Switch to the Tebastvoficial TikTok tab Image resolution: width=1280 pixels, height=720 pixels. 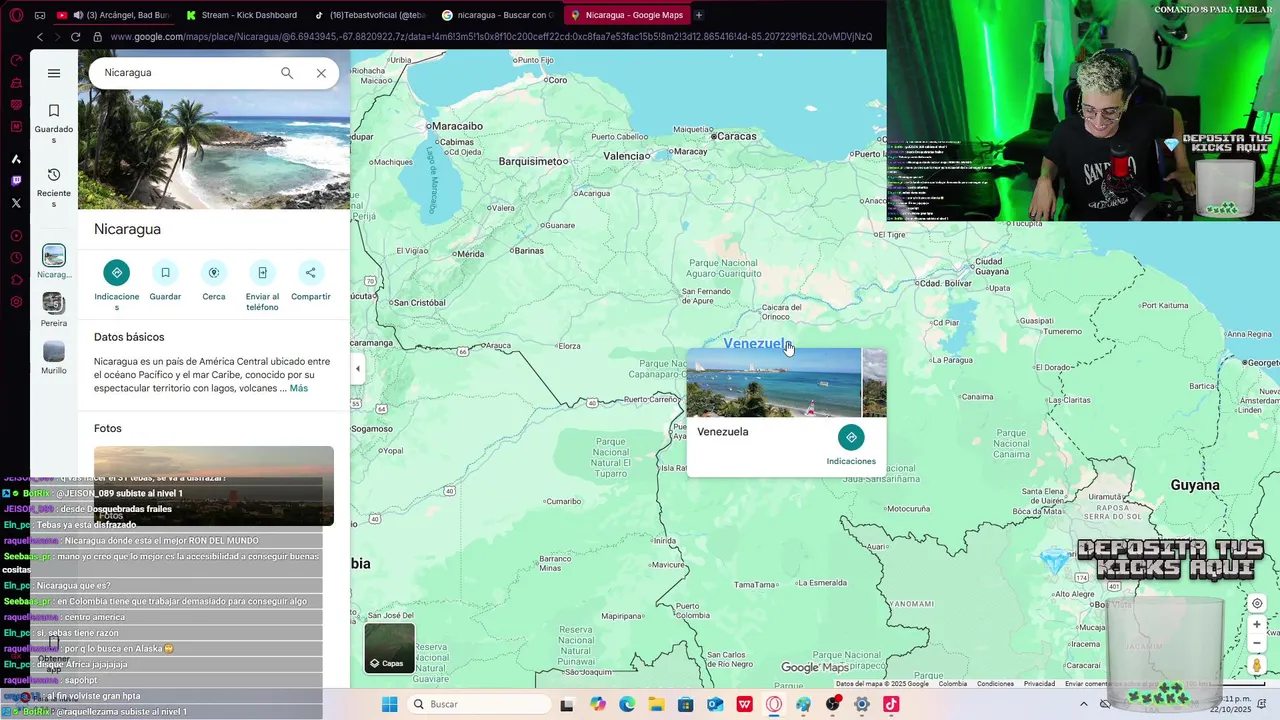pos(369,15)
